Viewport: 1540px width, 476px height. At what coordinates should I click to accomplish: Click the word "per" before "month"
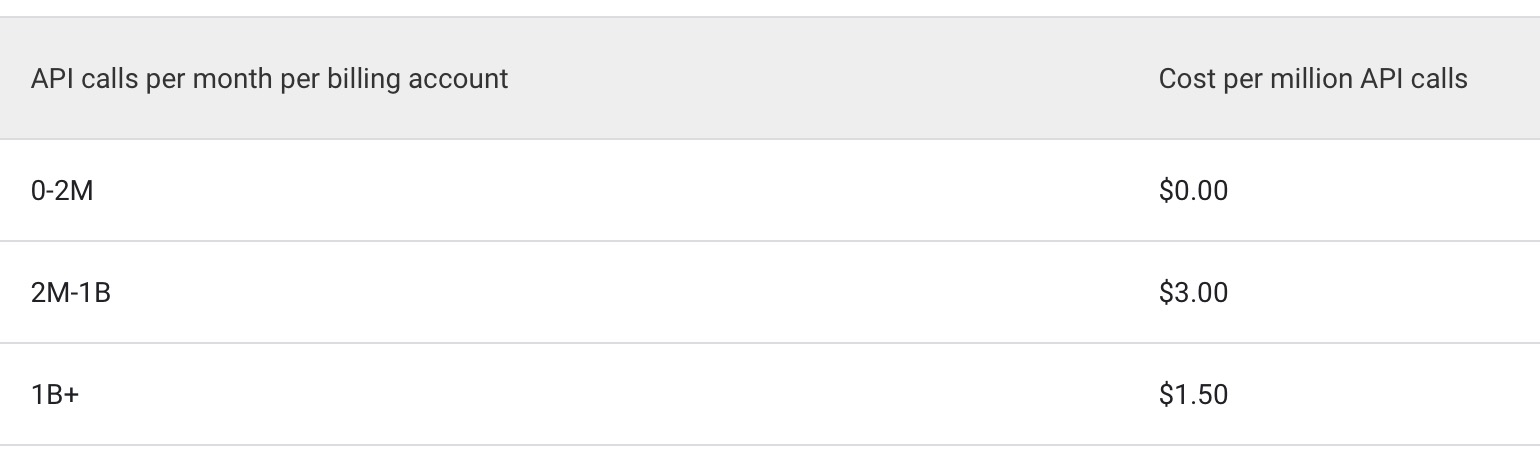[x=166, y=78]
